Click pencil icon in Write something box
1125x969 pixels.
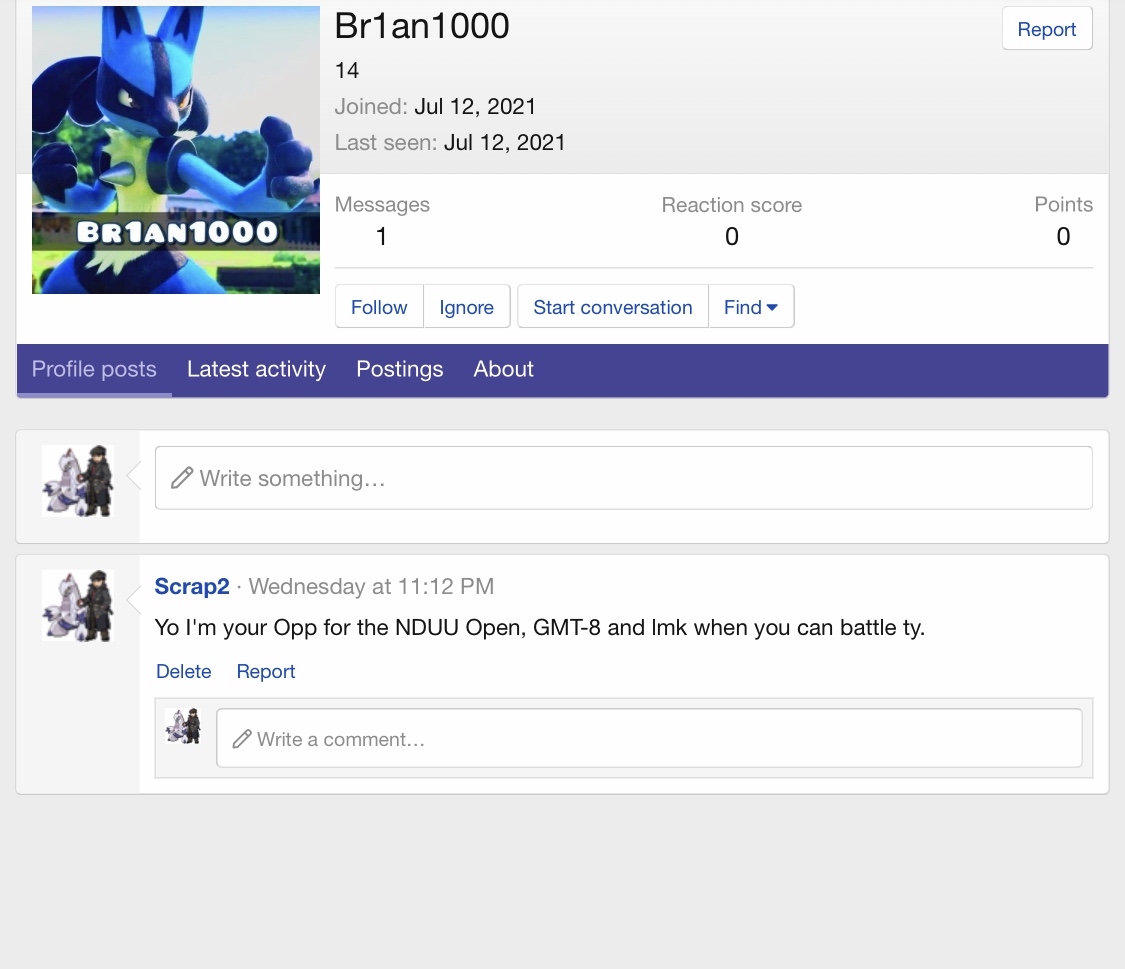pyautogui.click(x=182, y=478)
